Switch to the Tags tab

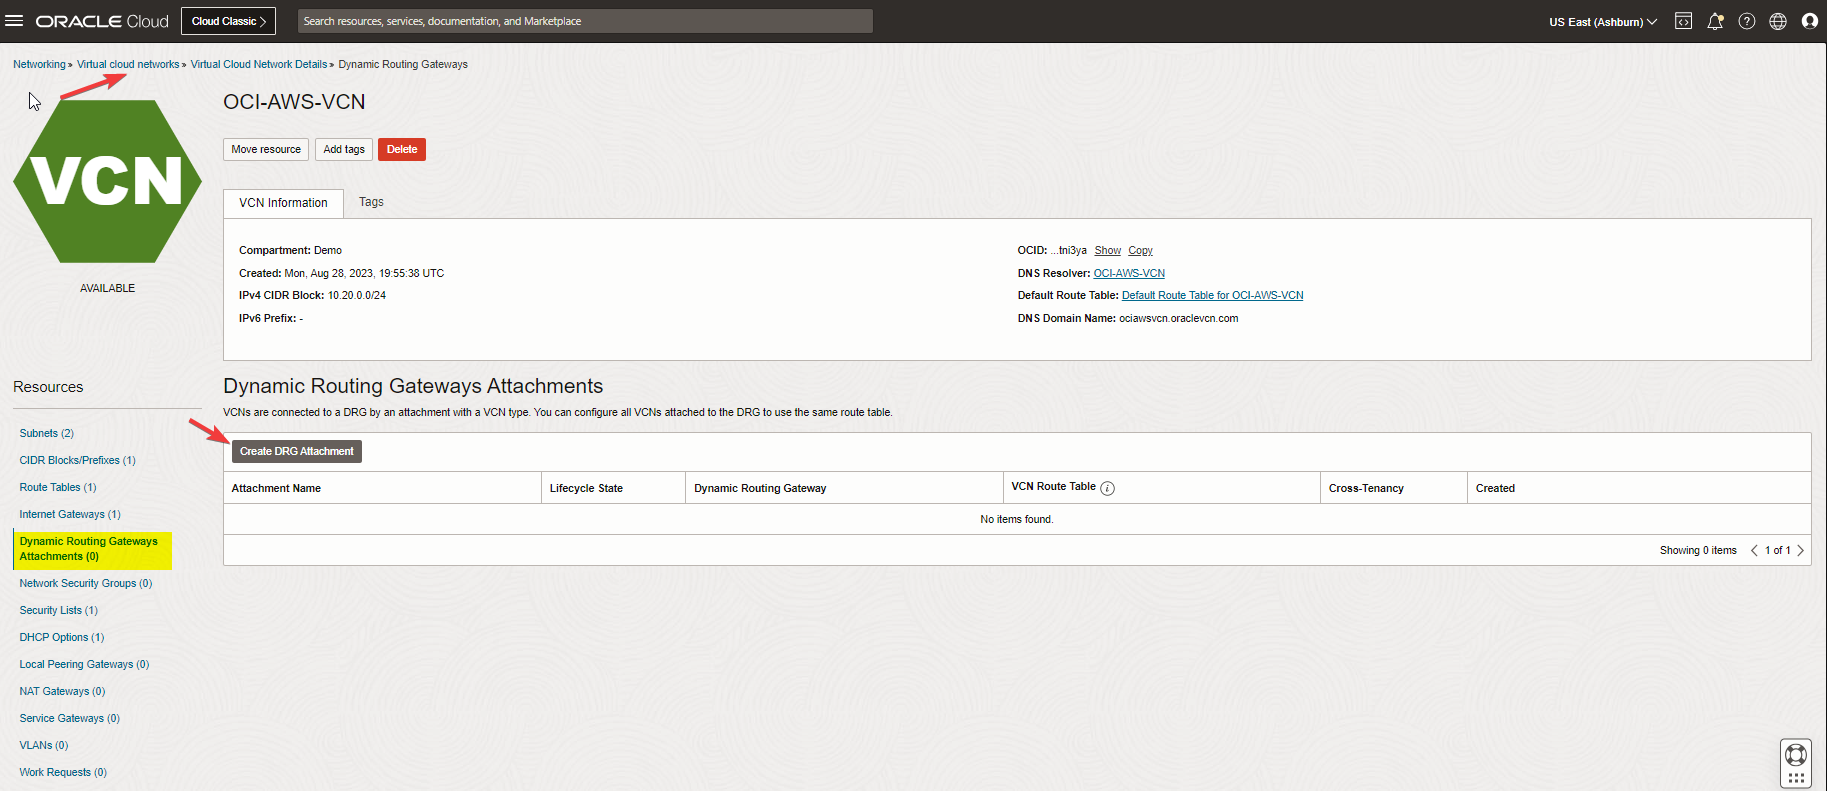[371, 202]
